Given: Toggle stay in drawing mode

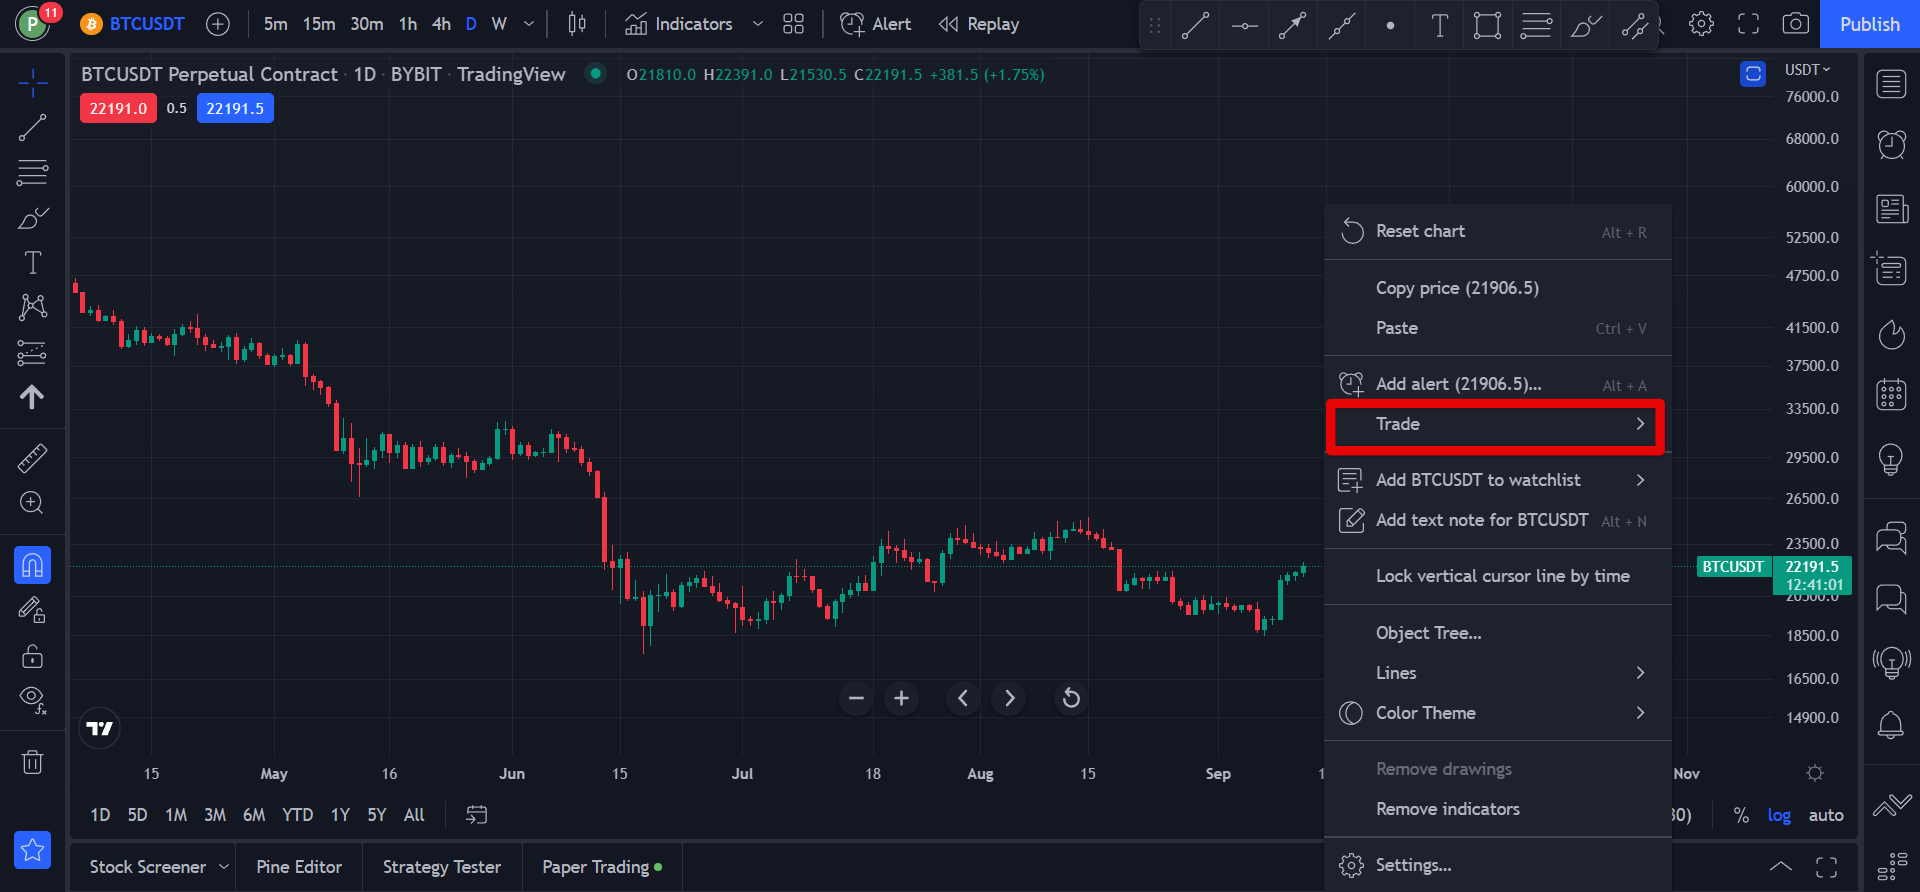Looking at the screenshot, I should (32, 610).
